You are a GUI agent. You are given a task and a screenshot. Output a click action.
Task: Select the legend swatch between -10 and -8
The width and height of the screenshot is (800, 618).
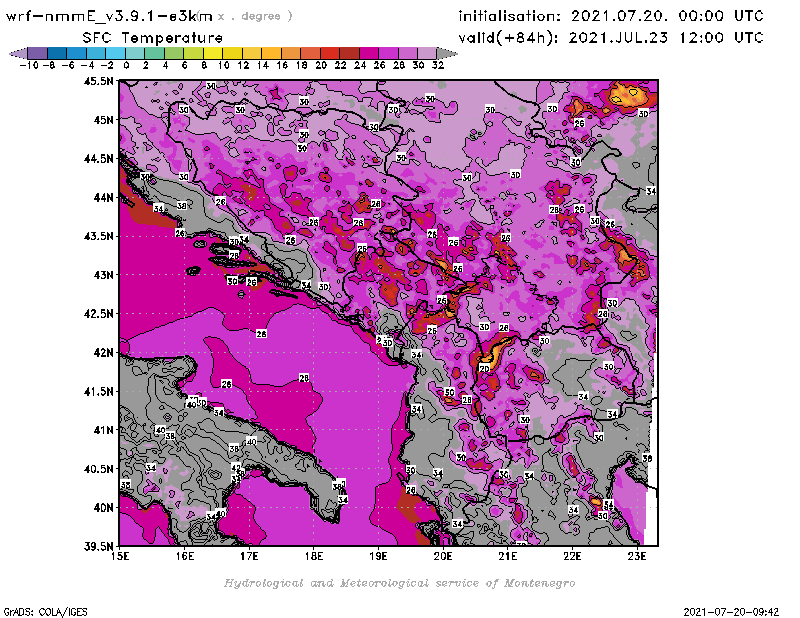point(37,53)
